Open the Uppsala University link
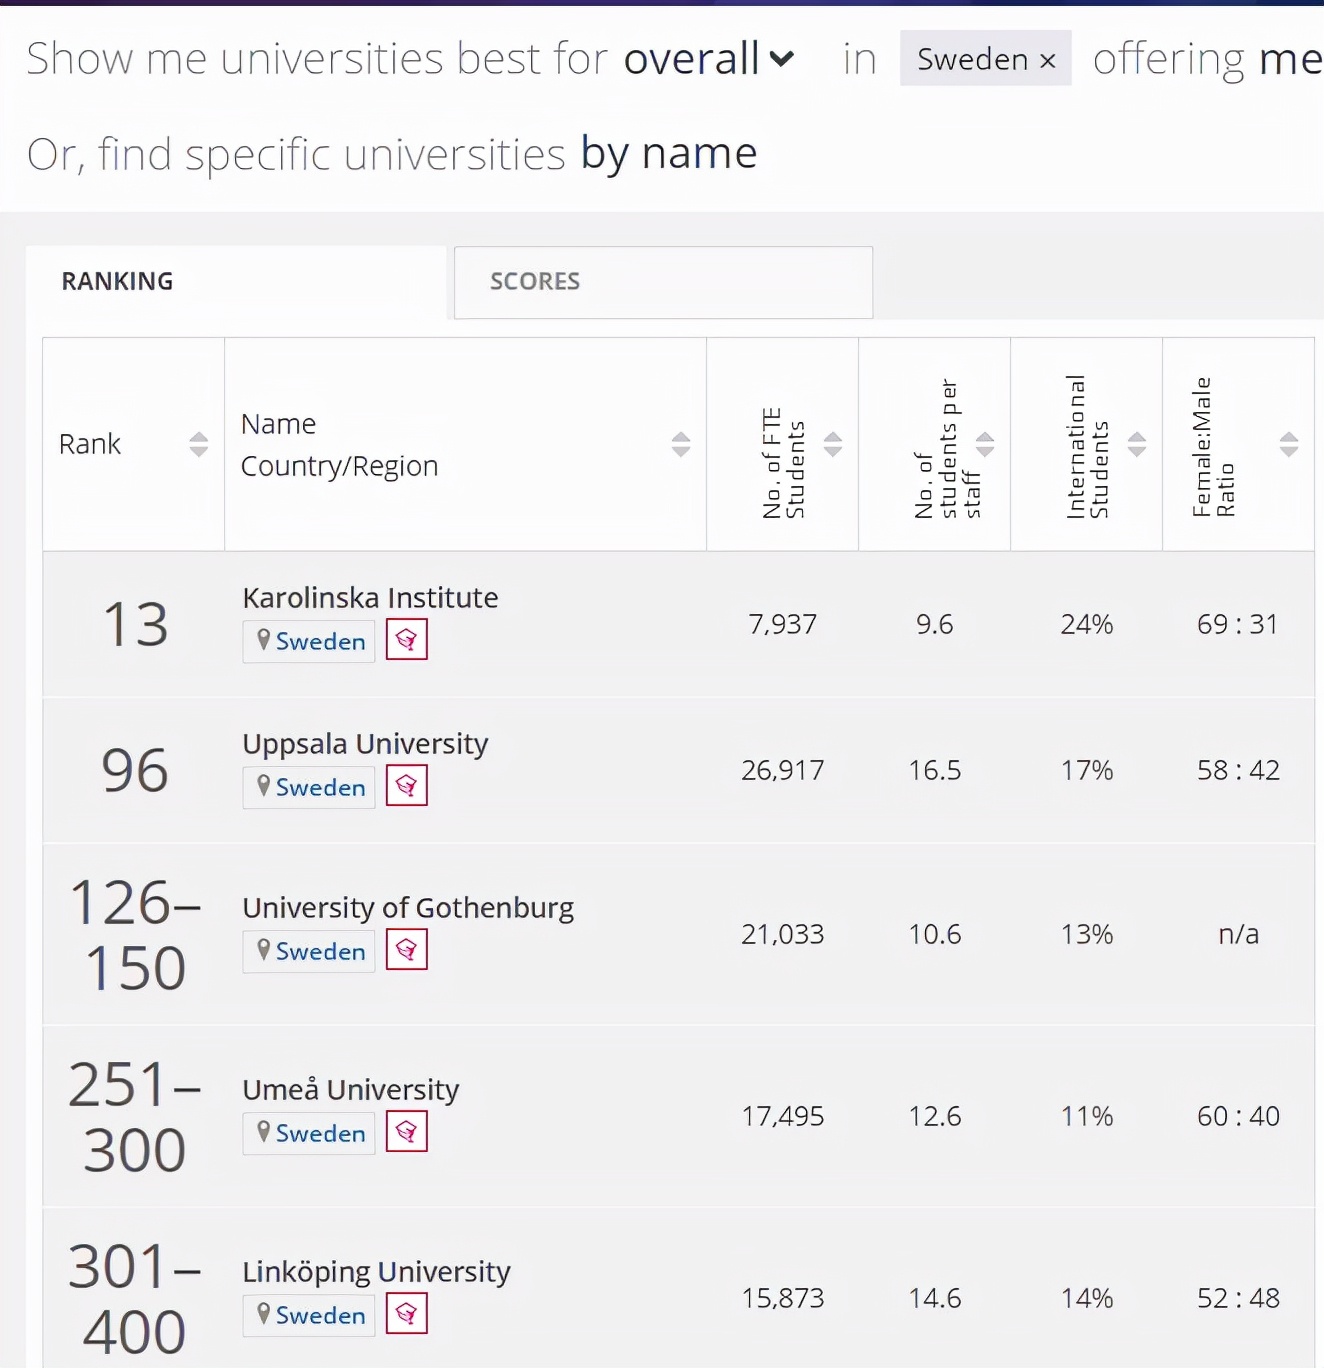1324x1368 pixels. [x=365, y=744]
